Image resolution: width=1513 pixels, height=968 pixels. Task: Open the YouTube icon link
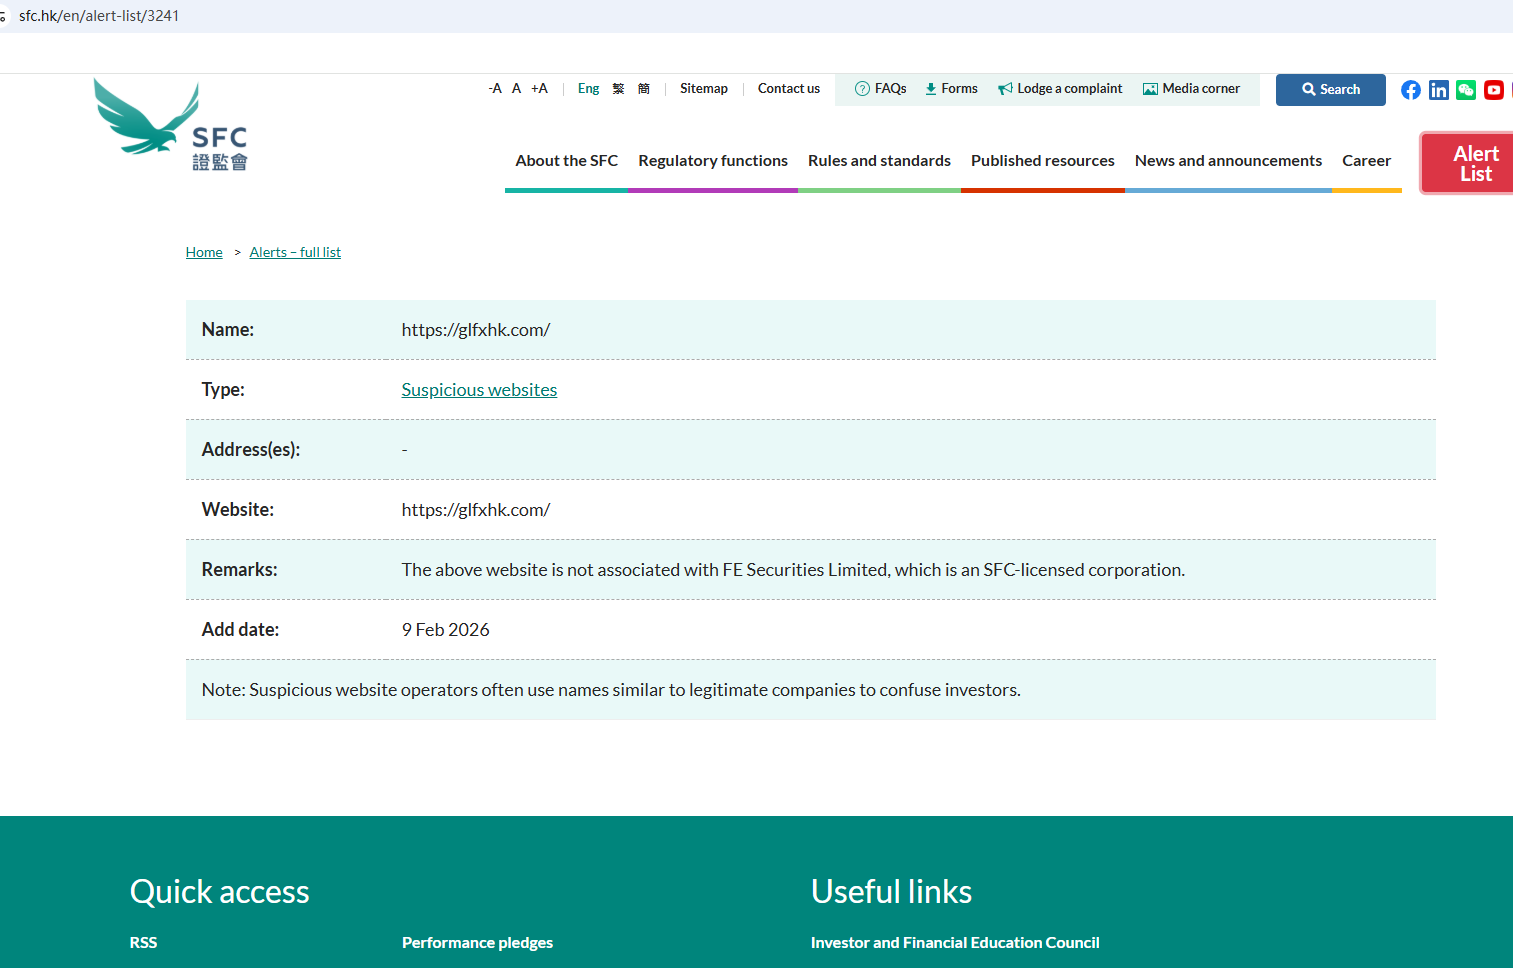[x=1493, y=90]
